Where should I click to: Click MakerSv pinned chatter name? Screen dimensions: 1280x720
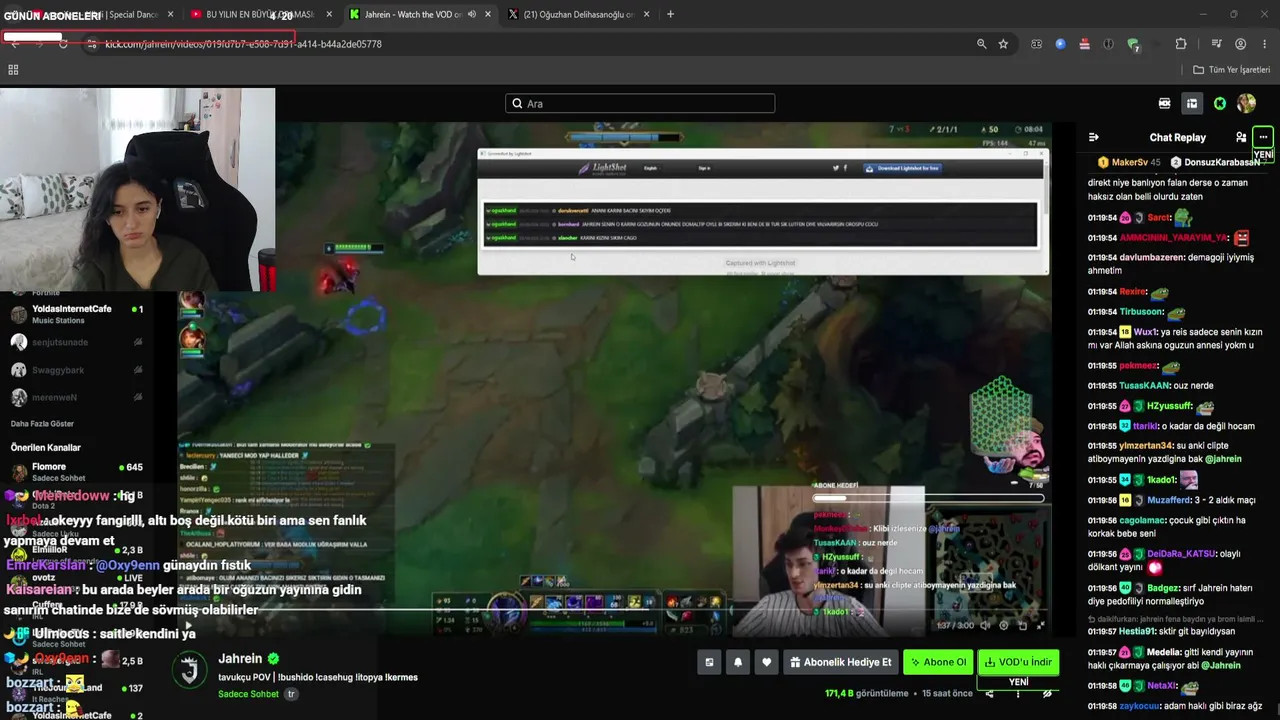click(x=1129, y=162)
